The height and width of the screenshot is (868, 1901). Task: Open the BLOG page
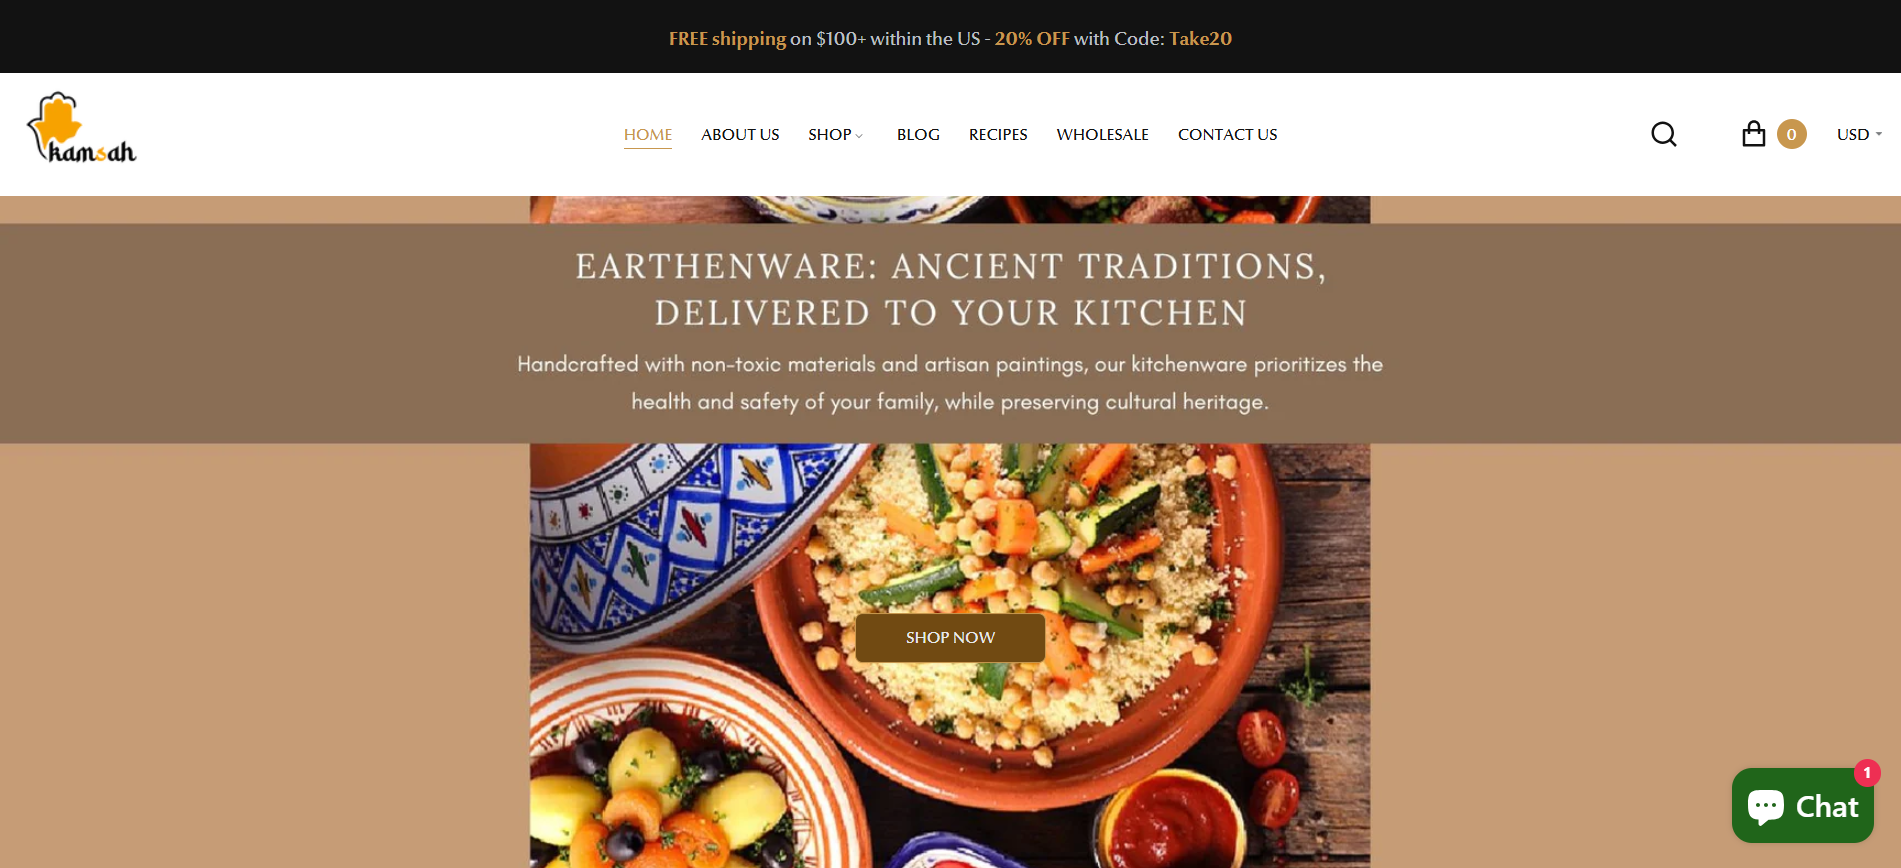pos(918,134)
